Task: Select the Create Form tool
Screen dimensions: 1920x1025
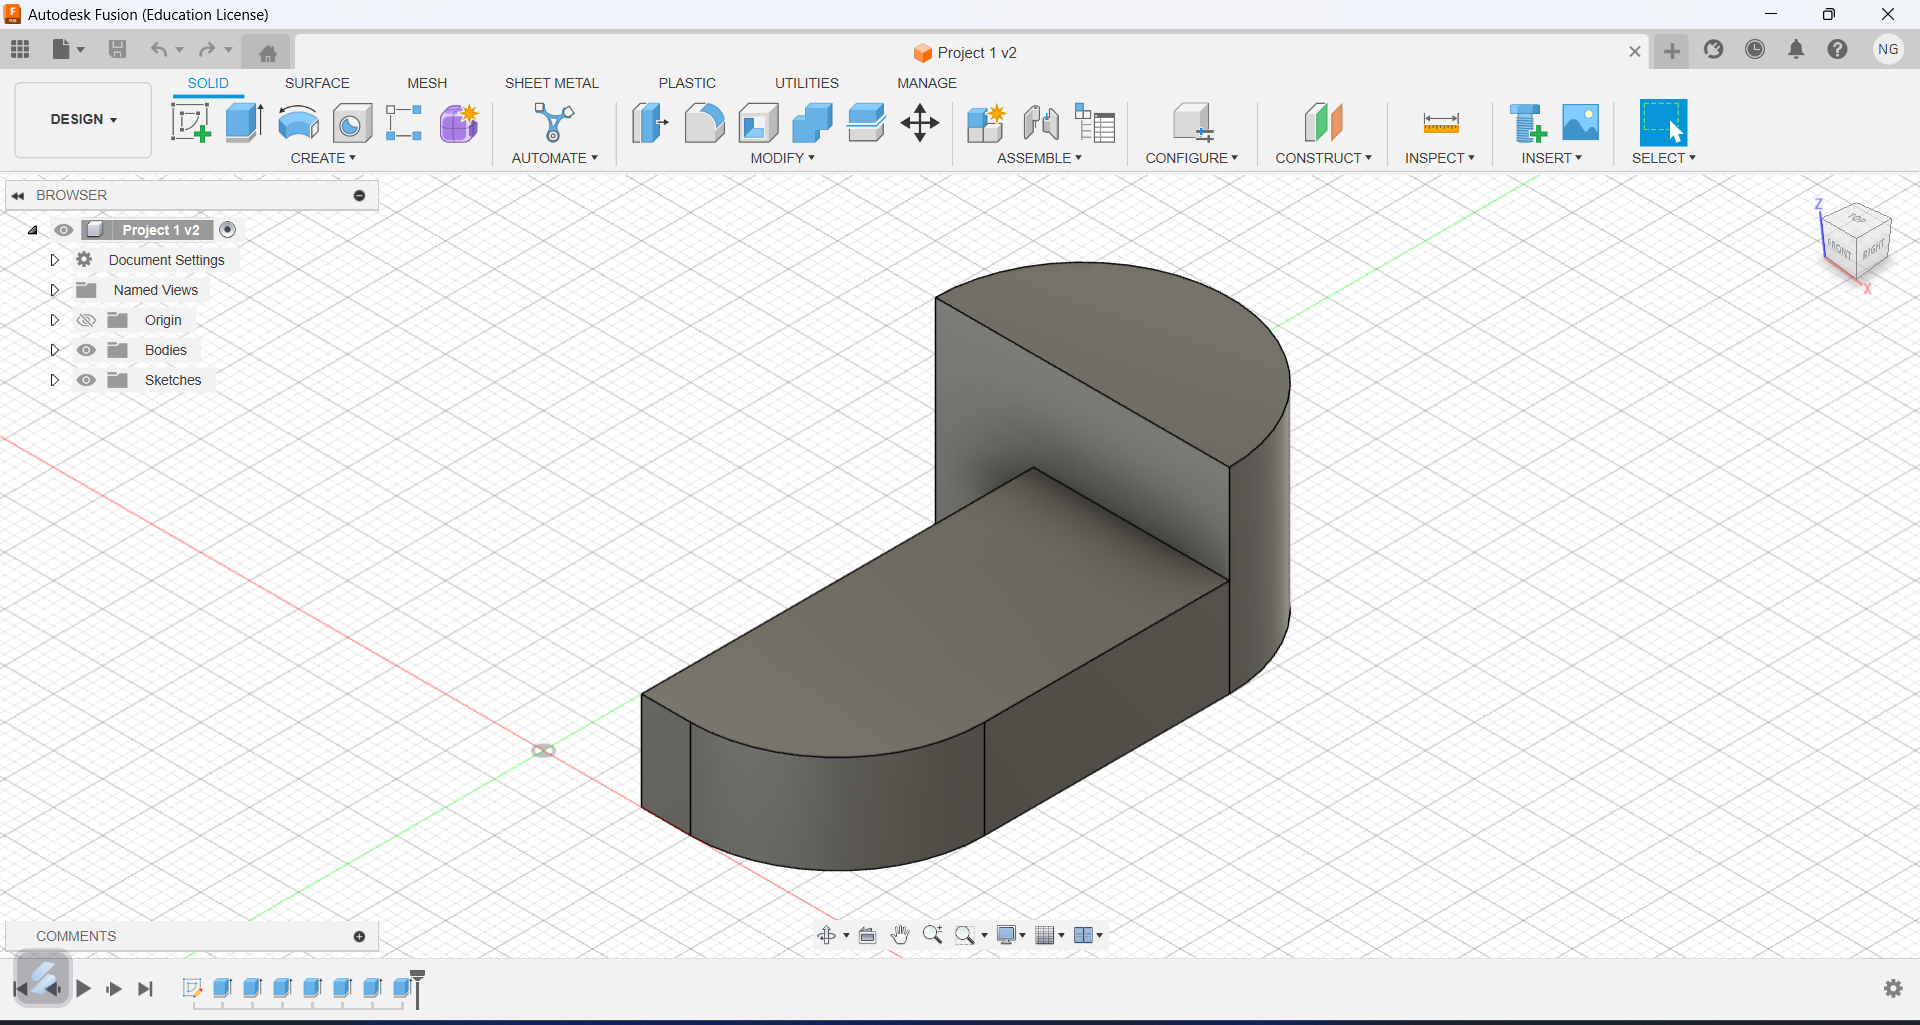Action: pyautogui.click(x=459, y=123)
